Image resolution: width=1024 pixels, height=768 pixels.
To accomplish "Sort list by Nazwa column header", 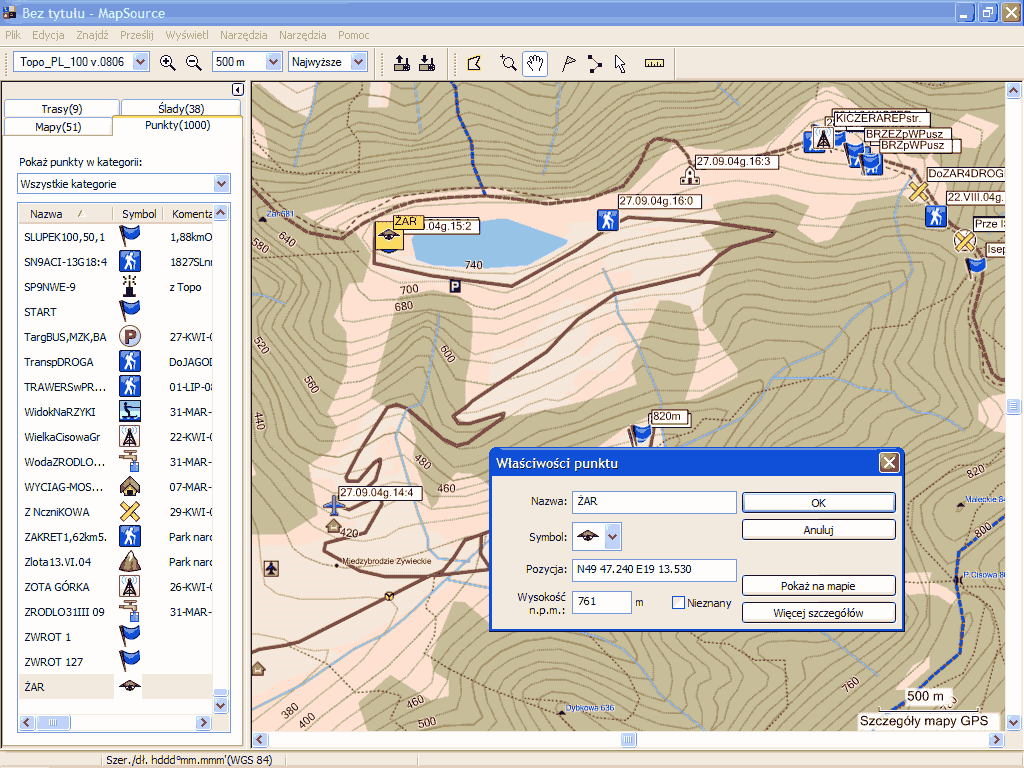I will [46, 214].
